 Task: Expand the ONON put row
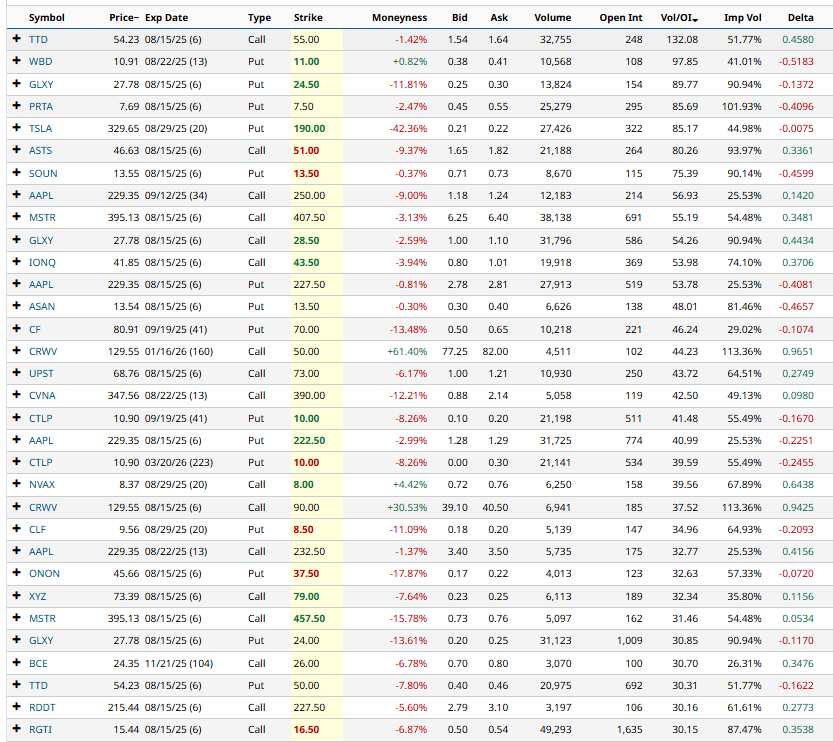coord(16,573)
